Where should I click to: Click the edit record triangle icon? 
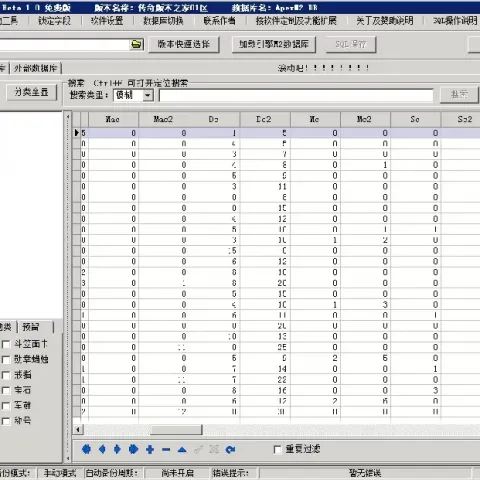(x=182, y=450)
